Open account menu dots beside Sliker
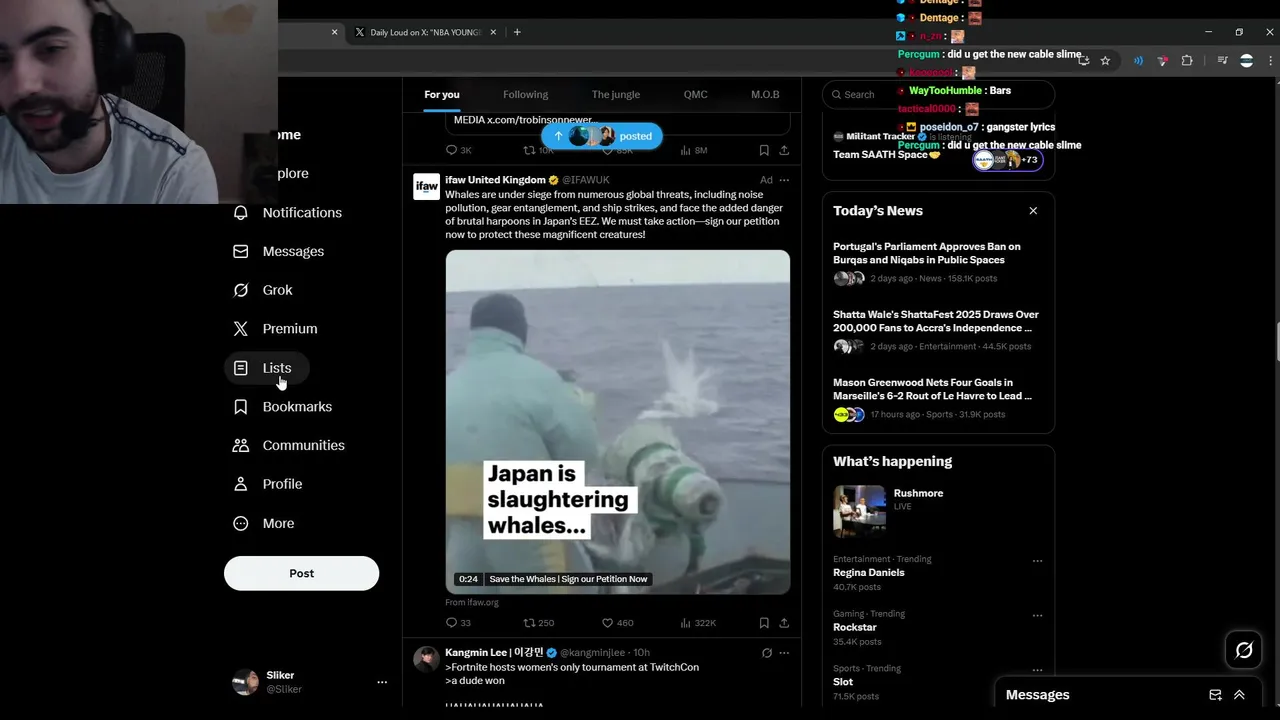Image resolution: width=1280 pixels, height=720 pixels. [x=381, y=682]
